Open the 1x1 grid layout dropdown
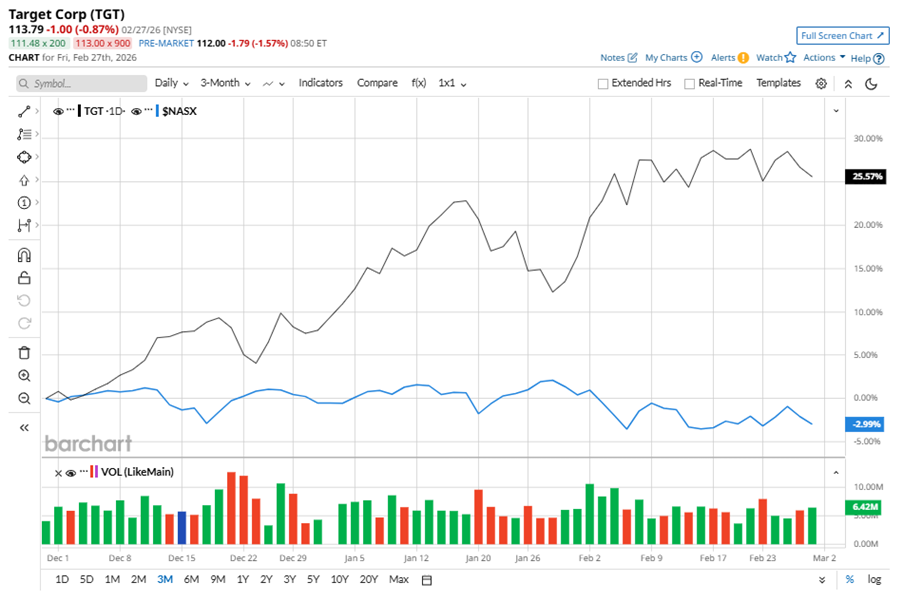903x601 pixels. click(452, 83)
